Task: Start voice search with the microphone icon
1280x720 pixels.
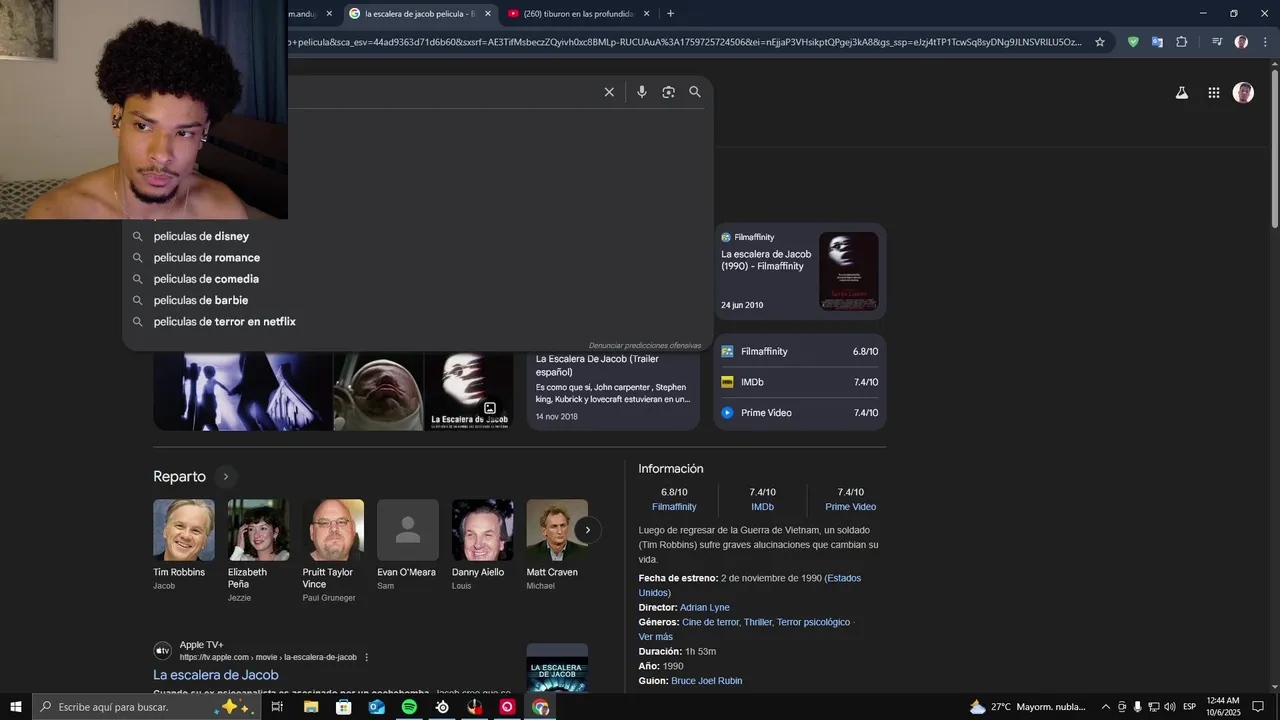Action: click(x=642, y=92)
